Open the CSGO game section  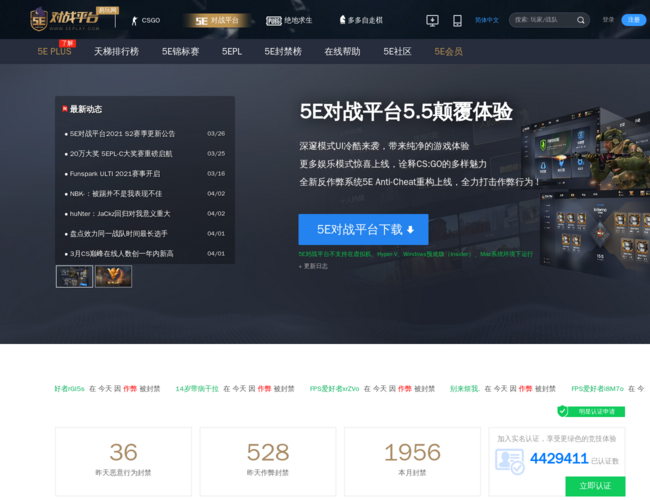click(x=146, y=20)
